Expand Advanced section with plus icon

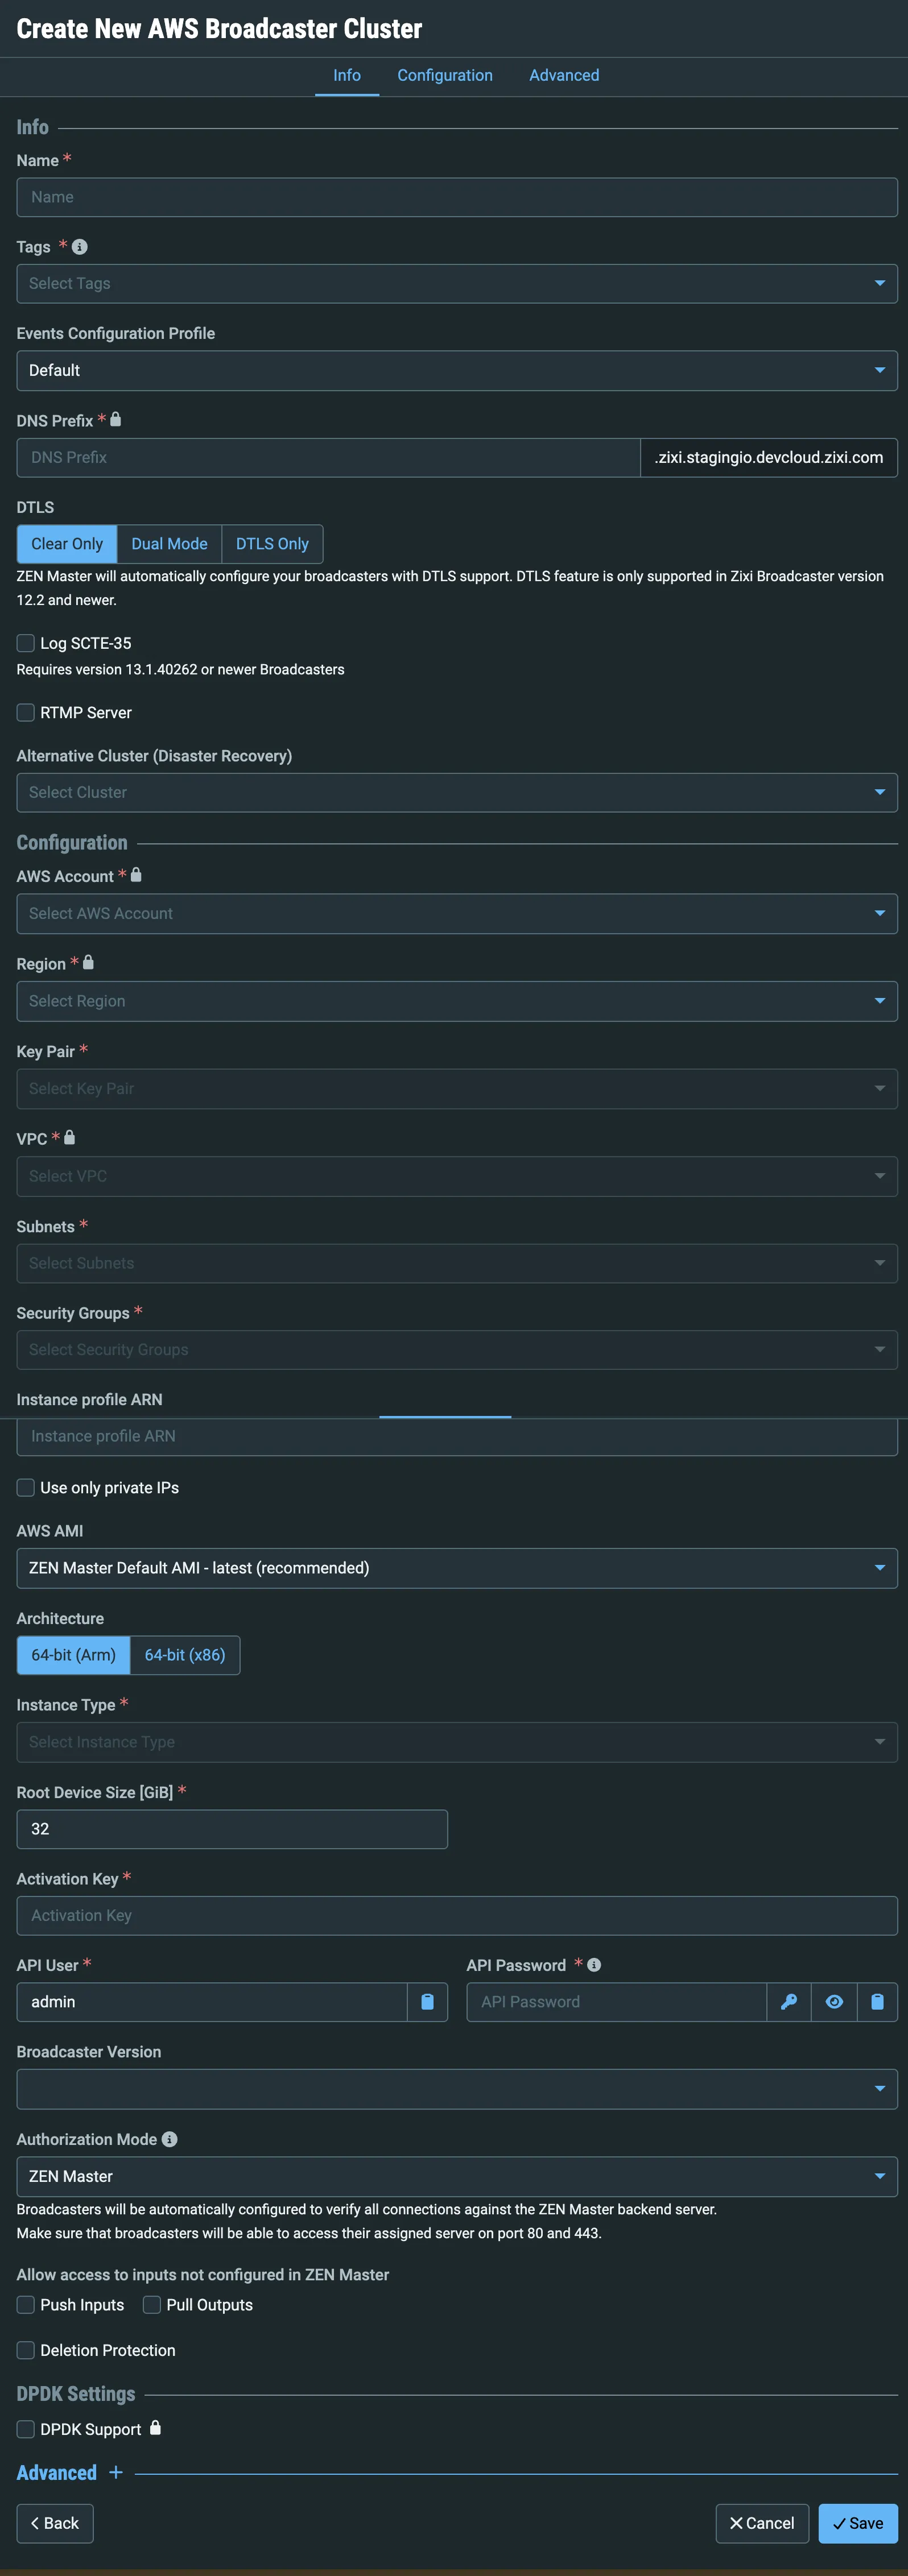click(x=116, y=2472)
